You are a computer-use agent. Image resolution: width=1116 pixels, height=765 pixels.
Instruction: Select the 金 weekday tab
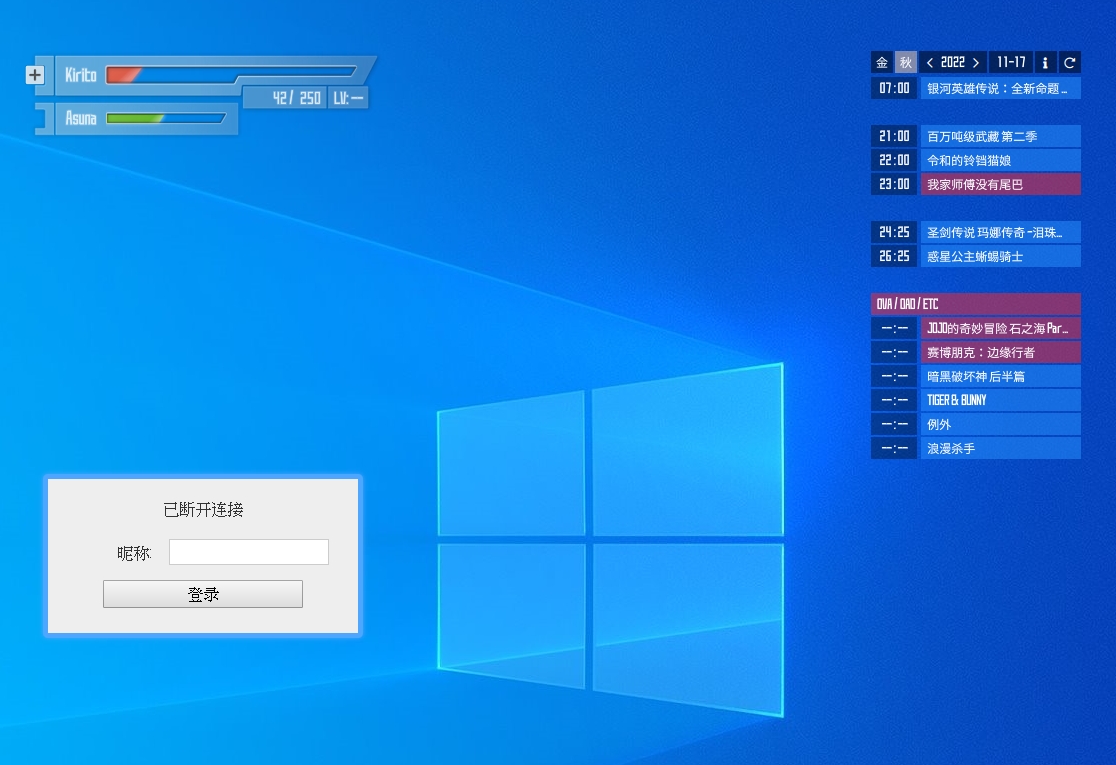(882, 63)
